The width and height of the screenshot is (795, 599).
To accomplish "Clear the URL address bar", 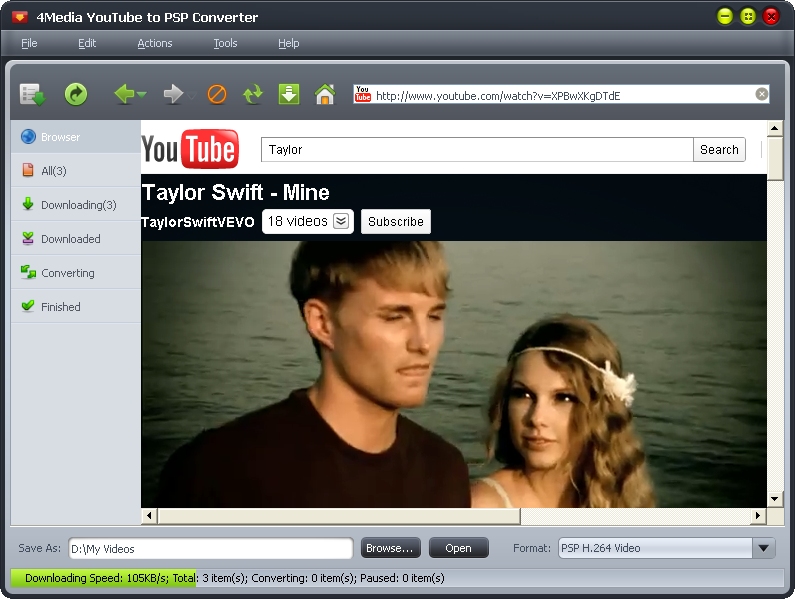I will point(762,94).
